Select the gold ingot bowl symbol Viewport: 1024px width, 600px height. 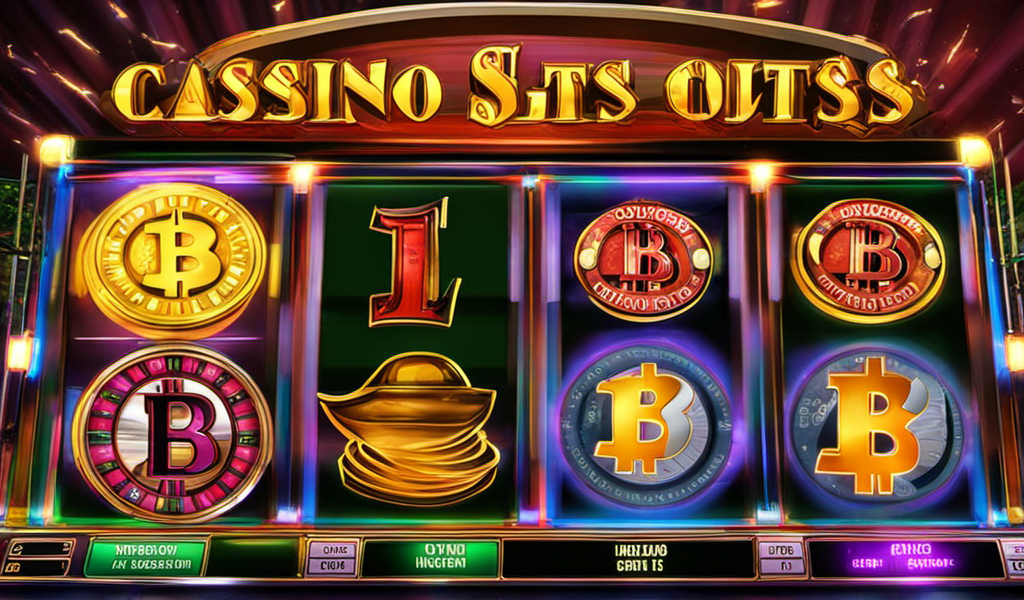409,428
